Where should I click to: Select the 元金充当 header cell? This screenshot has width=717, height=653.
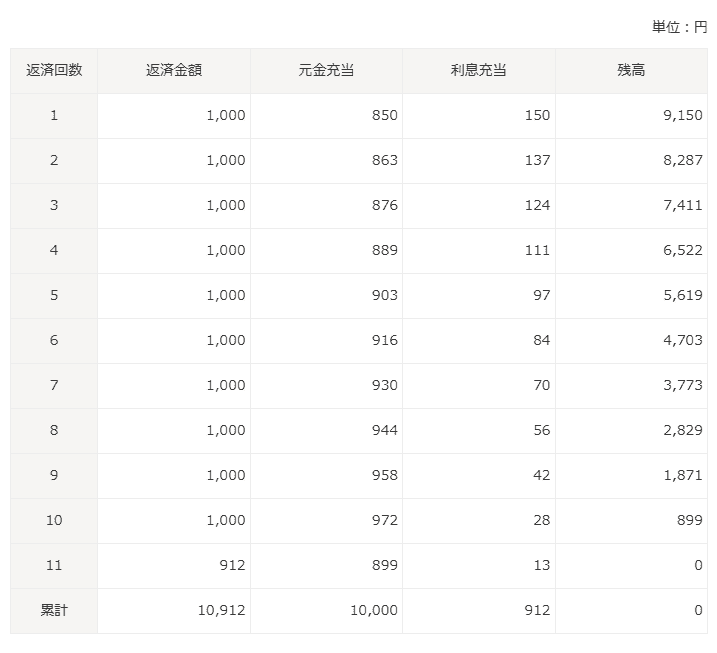click(326, 70)
